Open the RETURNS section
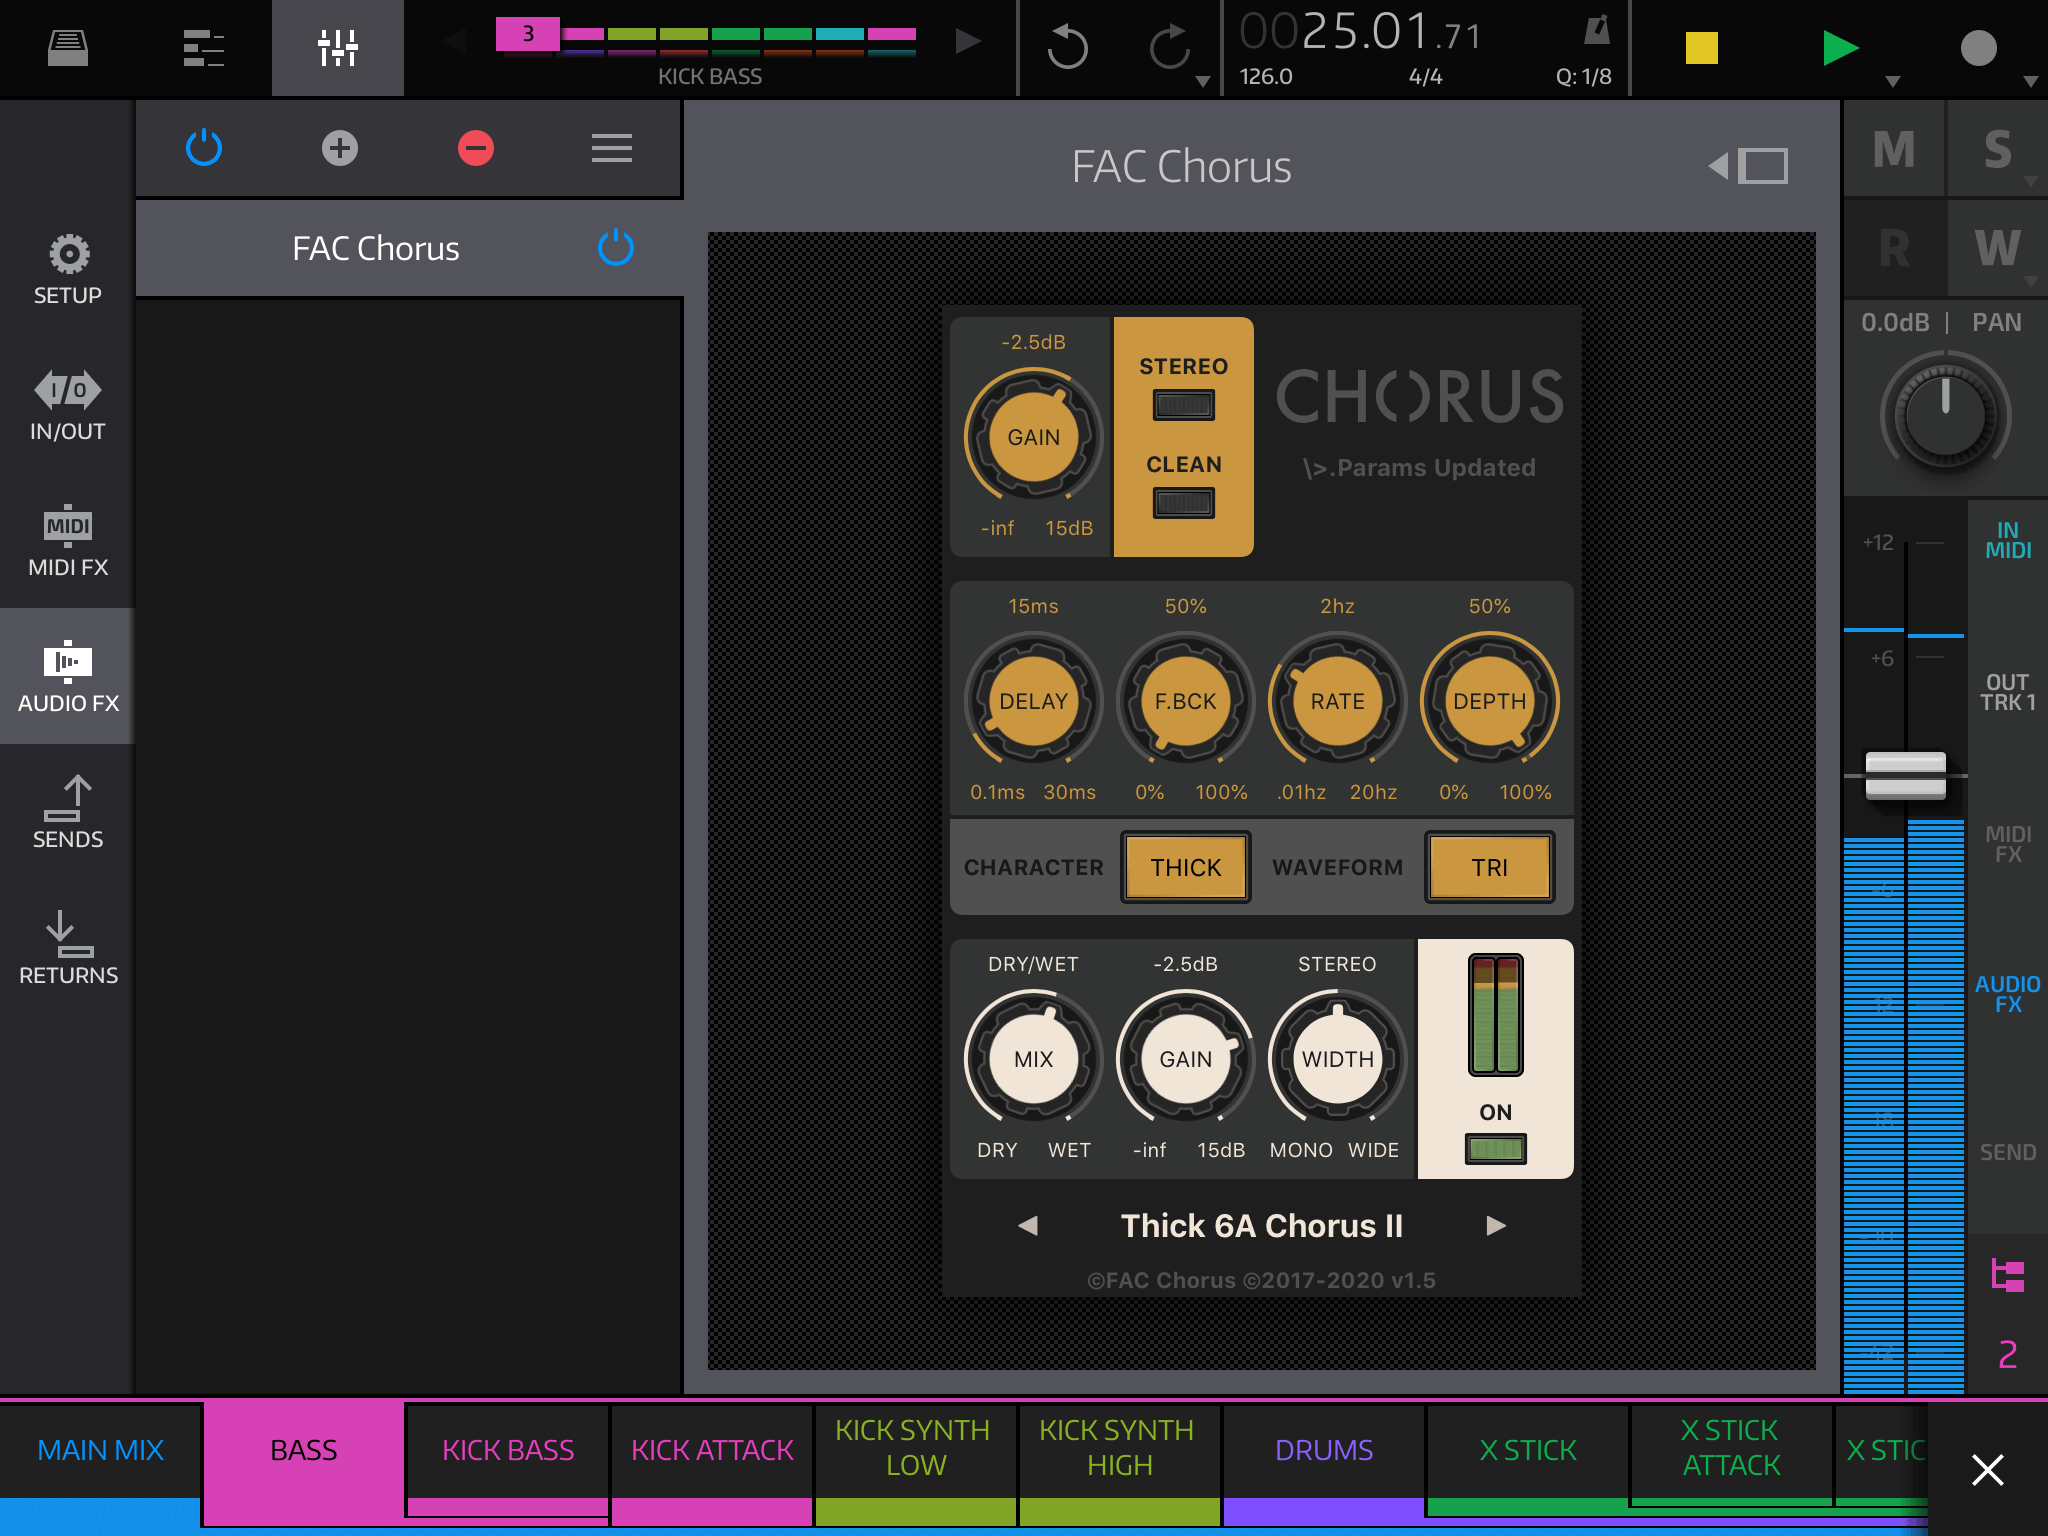Screen dimensions: 2048x1536 click(68, 949)
